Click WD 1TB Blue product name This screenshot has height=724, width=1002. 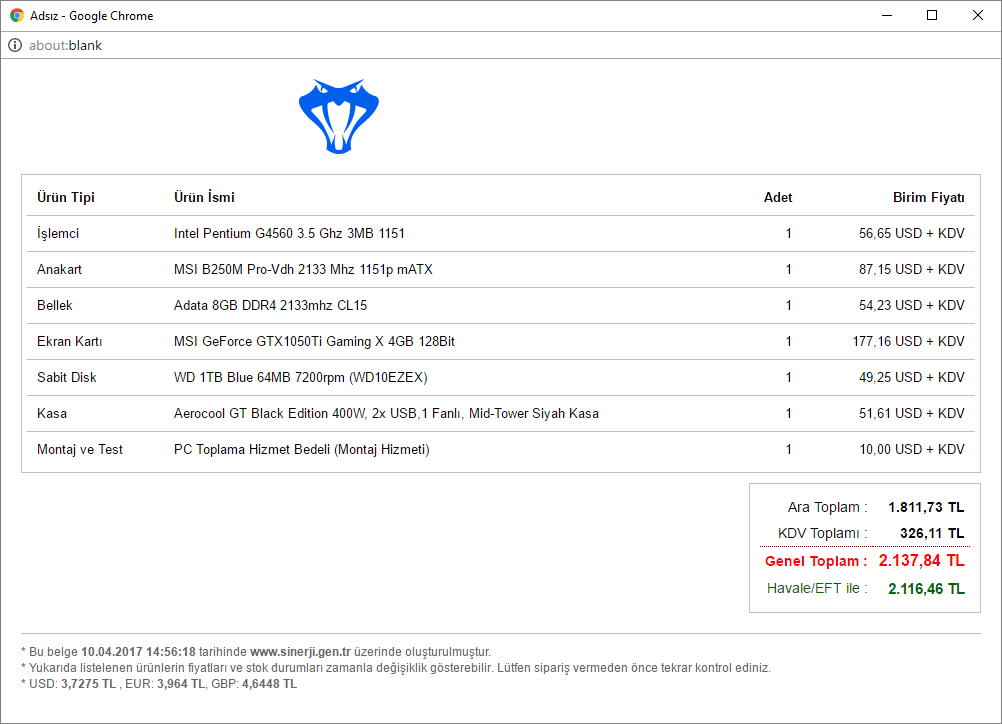click(300, 377)
